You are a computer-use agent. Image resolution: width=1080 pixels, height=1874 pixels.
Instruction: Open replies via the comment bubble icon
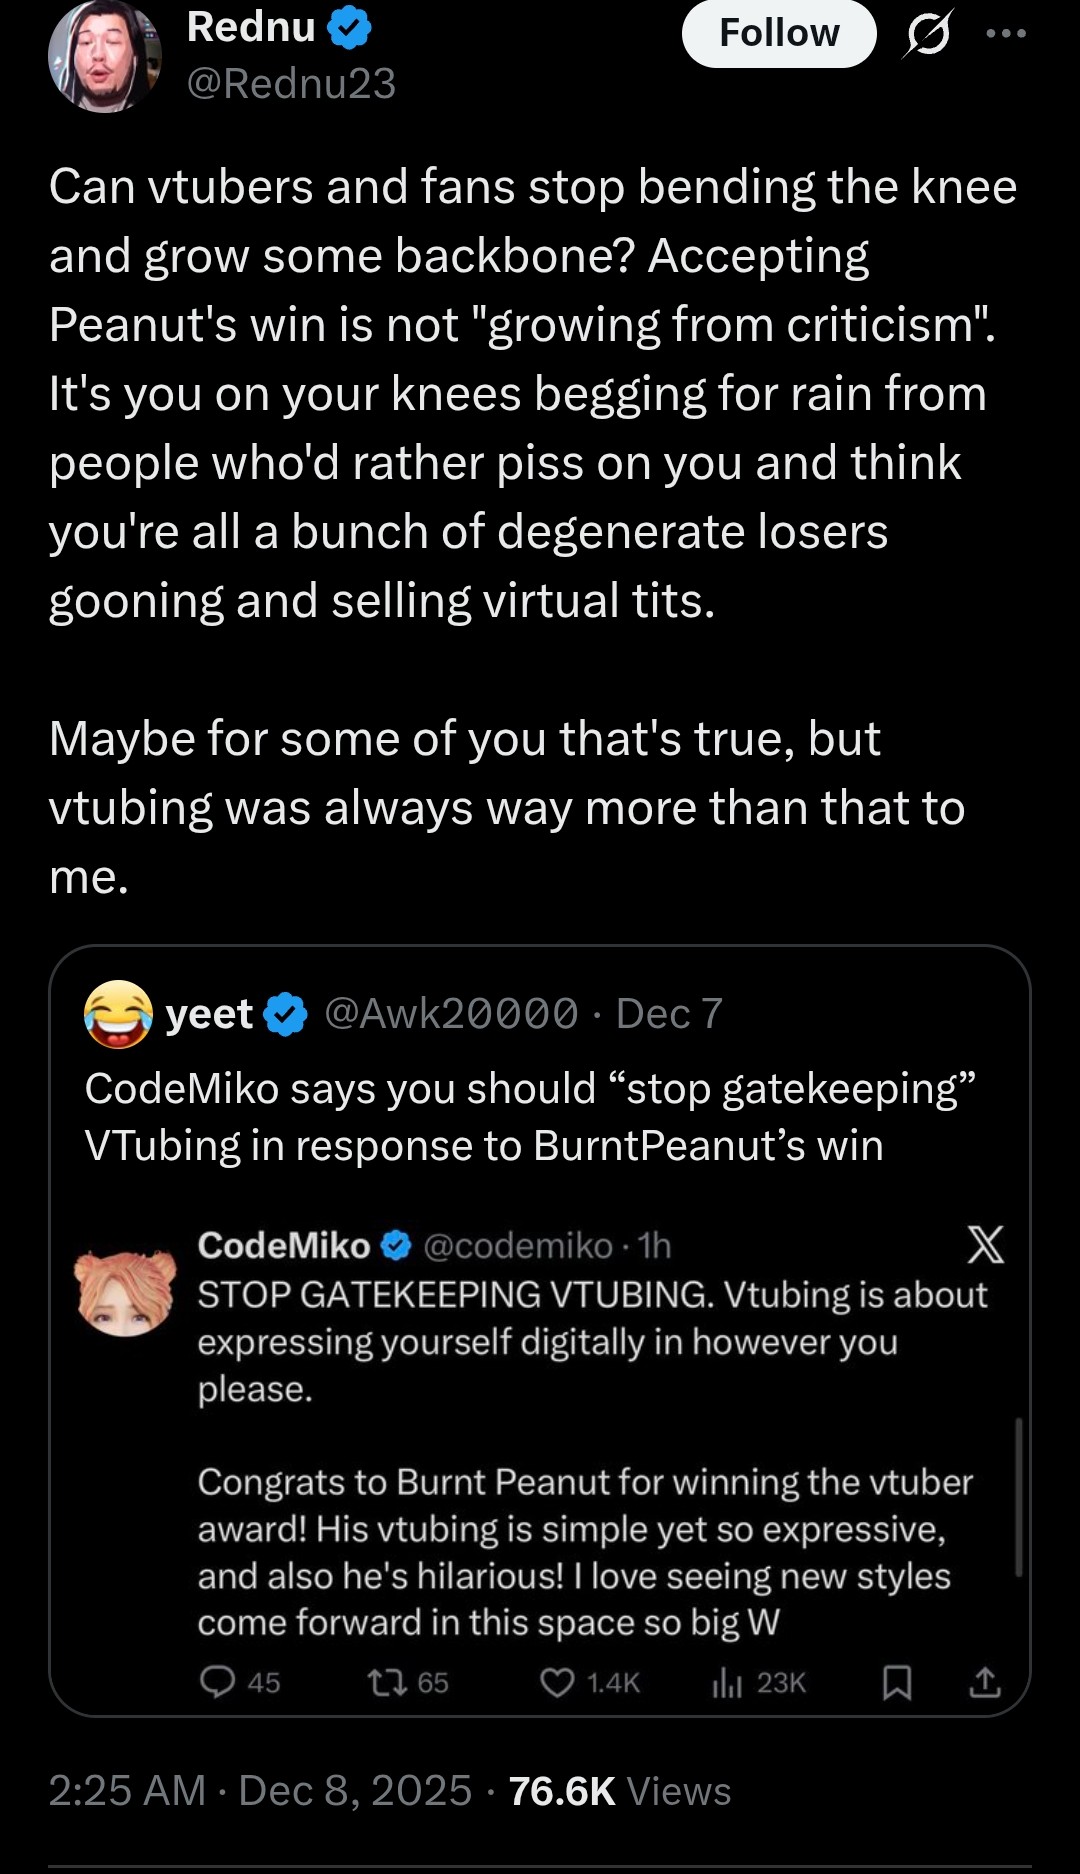click(217, 1682)
